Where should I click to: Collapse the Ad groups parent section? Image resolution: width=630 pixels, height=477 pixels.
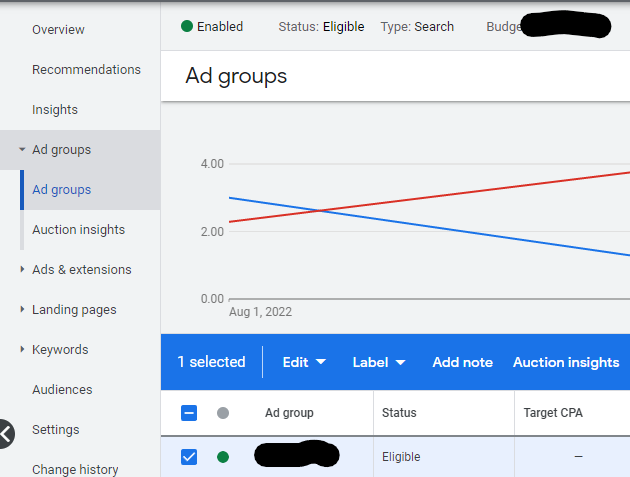[22, 150]
